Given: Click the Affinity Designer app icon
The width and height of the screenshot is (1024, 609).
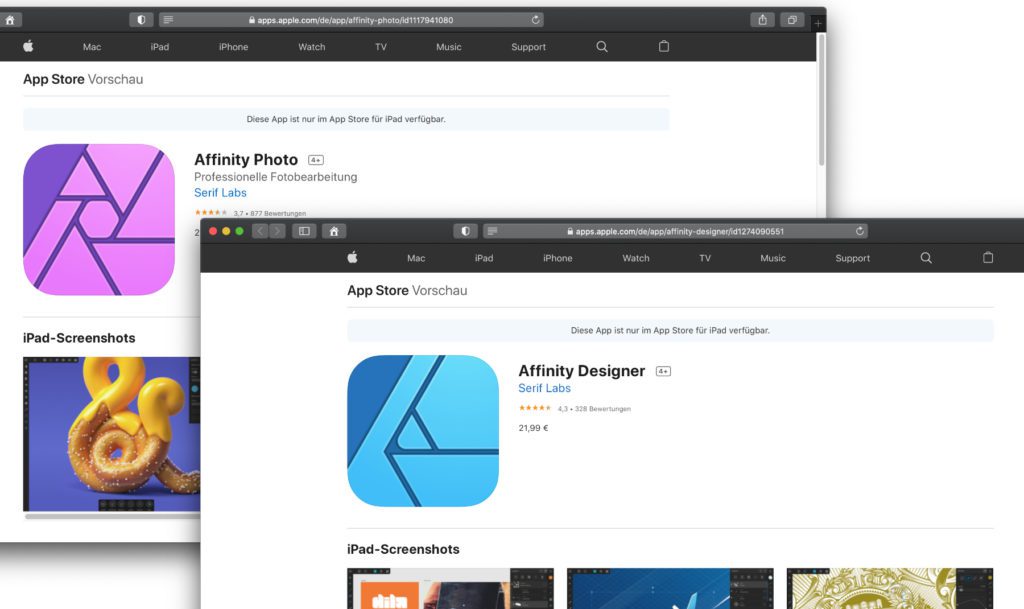Looking at the screenshot, I should pos(422,430).
